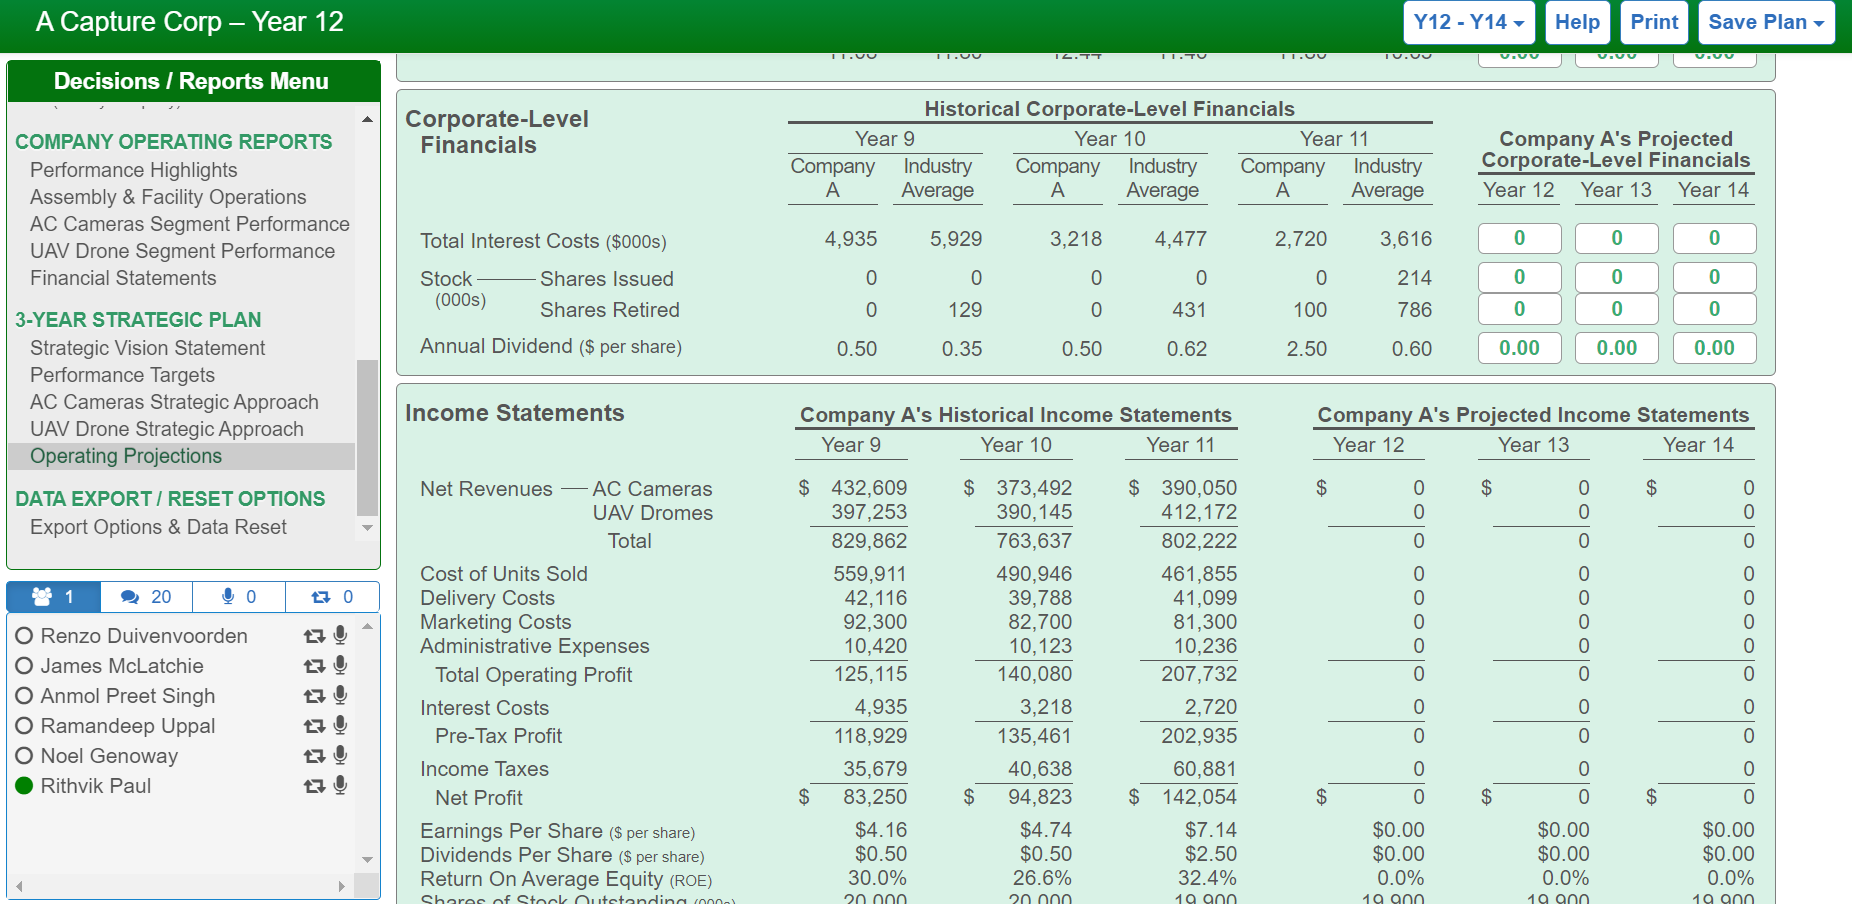Click the Help button
Screen dimensions: 1852x904
[1577, 21]
